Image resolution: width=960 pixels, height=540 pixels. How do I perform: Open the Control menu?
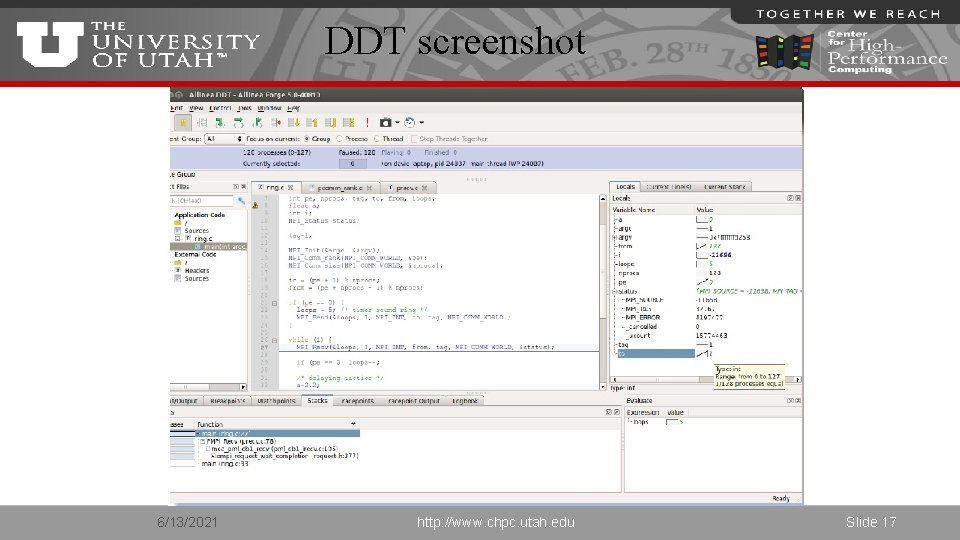click(x=220, y=108)
